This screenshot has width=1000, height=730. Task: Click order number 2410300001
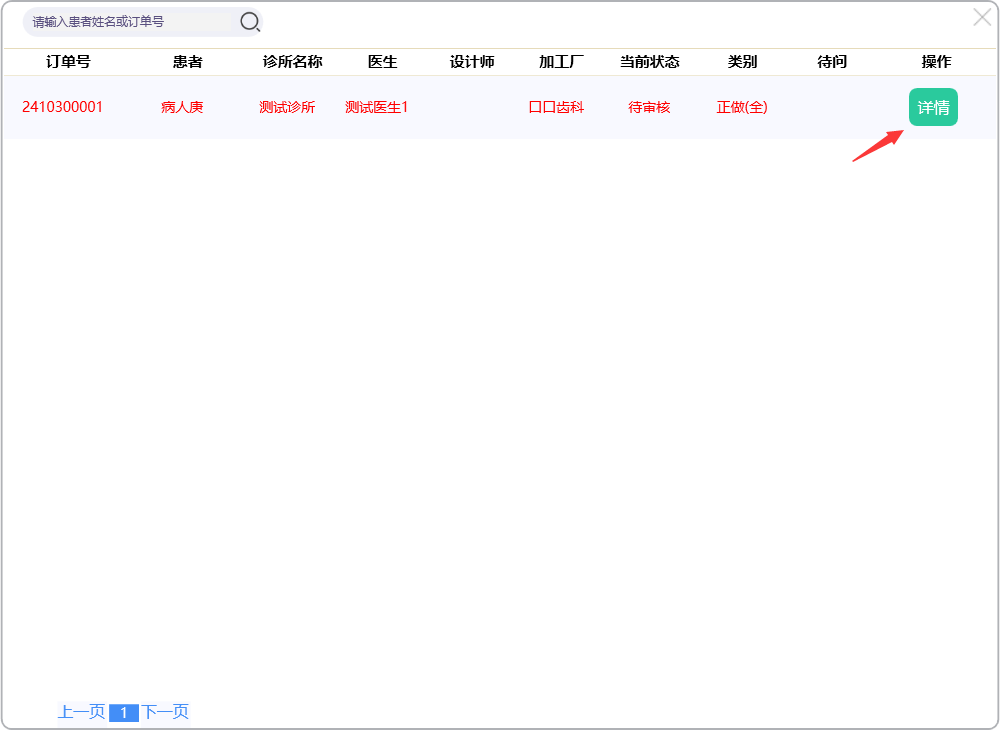point(62,107)
